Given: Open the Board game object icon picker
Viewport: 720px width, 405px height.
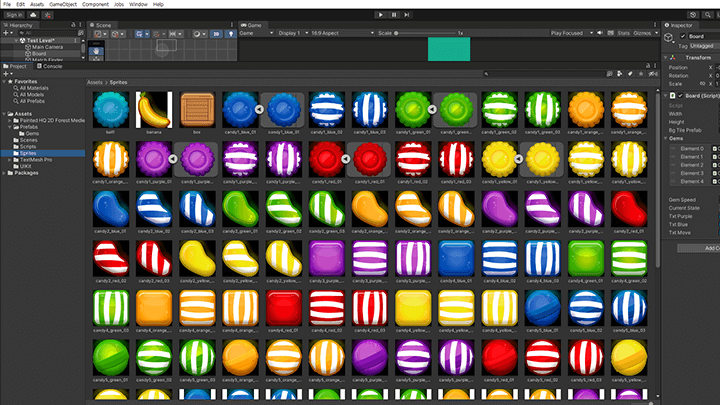Looking at the screenshot, I should [x=669, y=38].
